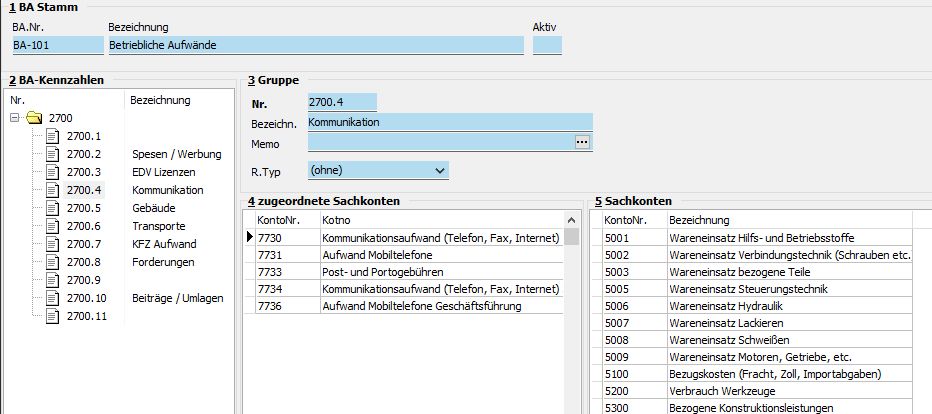Select the 2700.7 KFZ Aufwand icon
This screenshot has height=414, width=932.
(53, 244)
